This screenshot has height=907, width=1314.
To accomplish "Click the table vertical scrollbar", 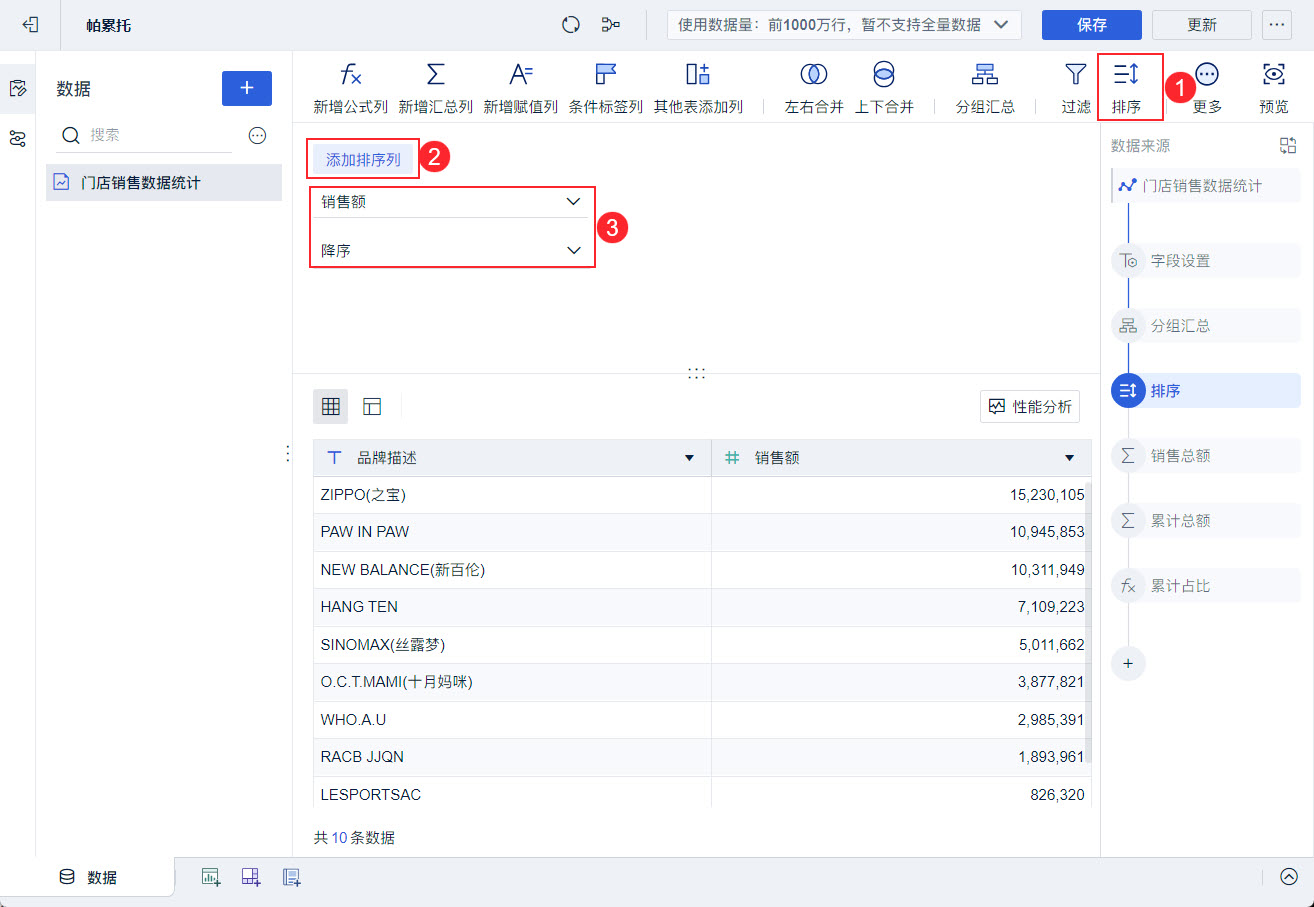I will click(x=1089, y=620).
